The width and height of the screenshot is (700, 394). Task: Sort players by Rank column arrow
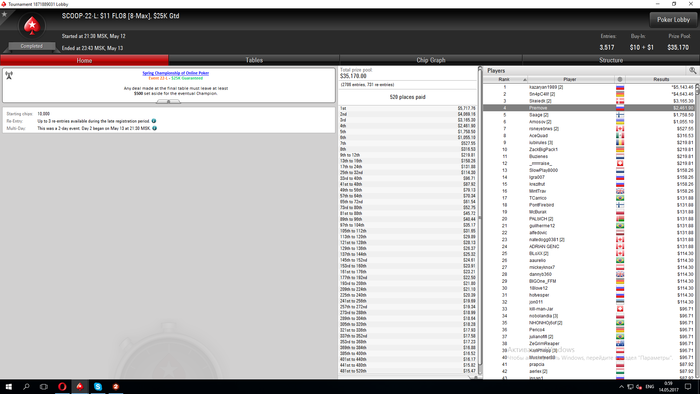[x=525, y=79]
